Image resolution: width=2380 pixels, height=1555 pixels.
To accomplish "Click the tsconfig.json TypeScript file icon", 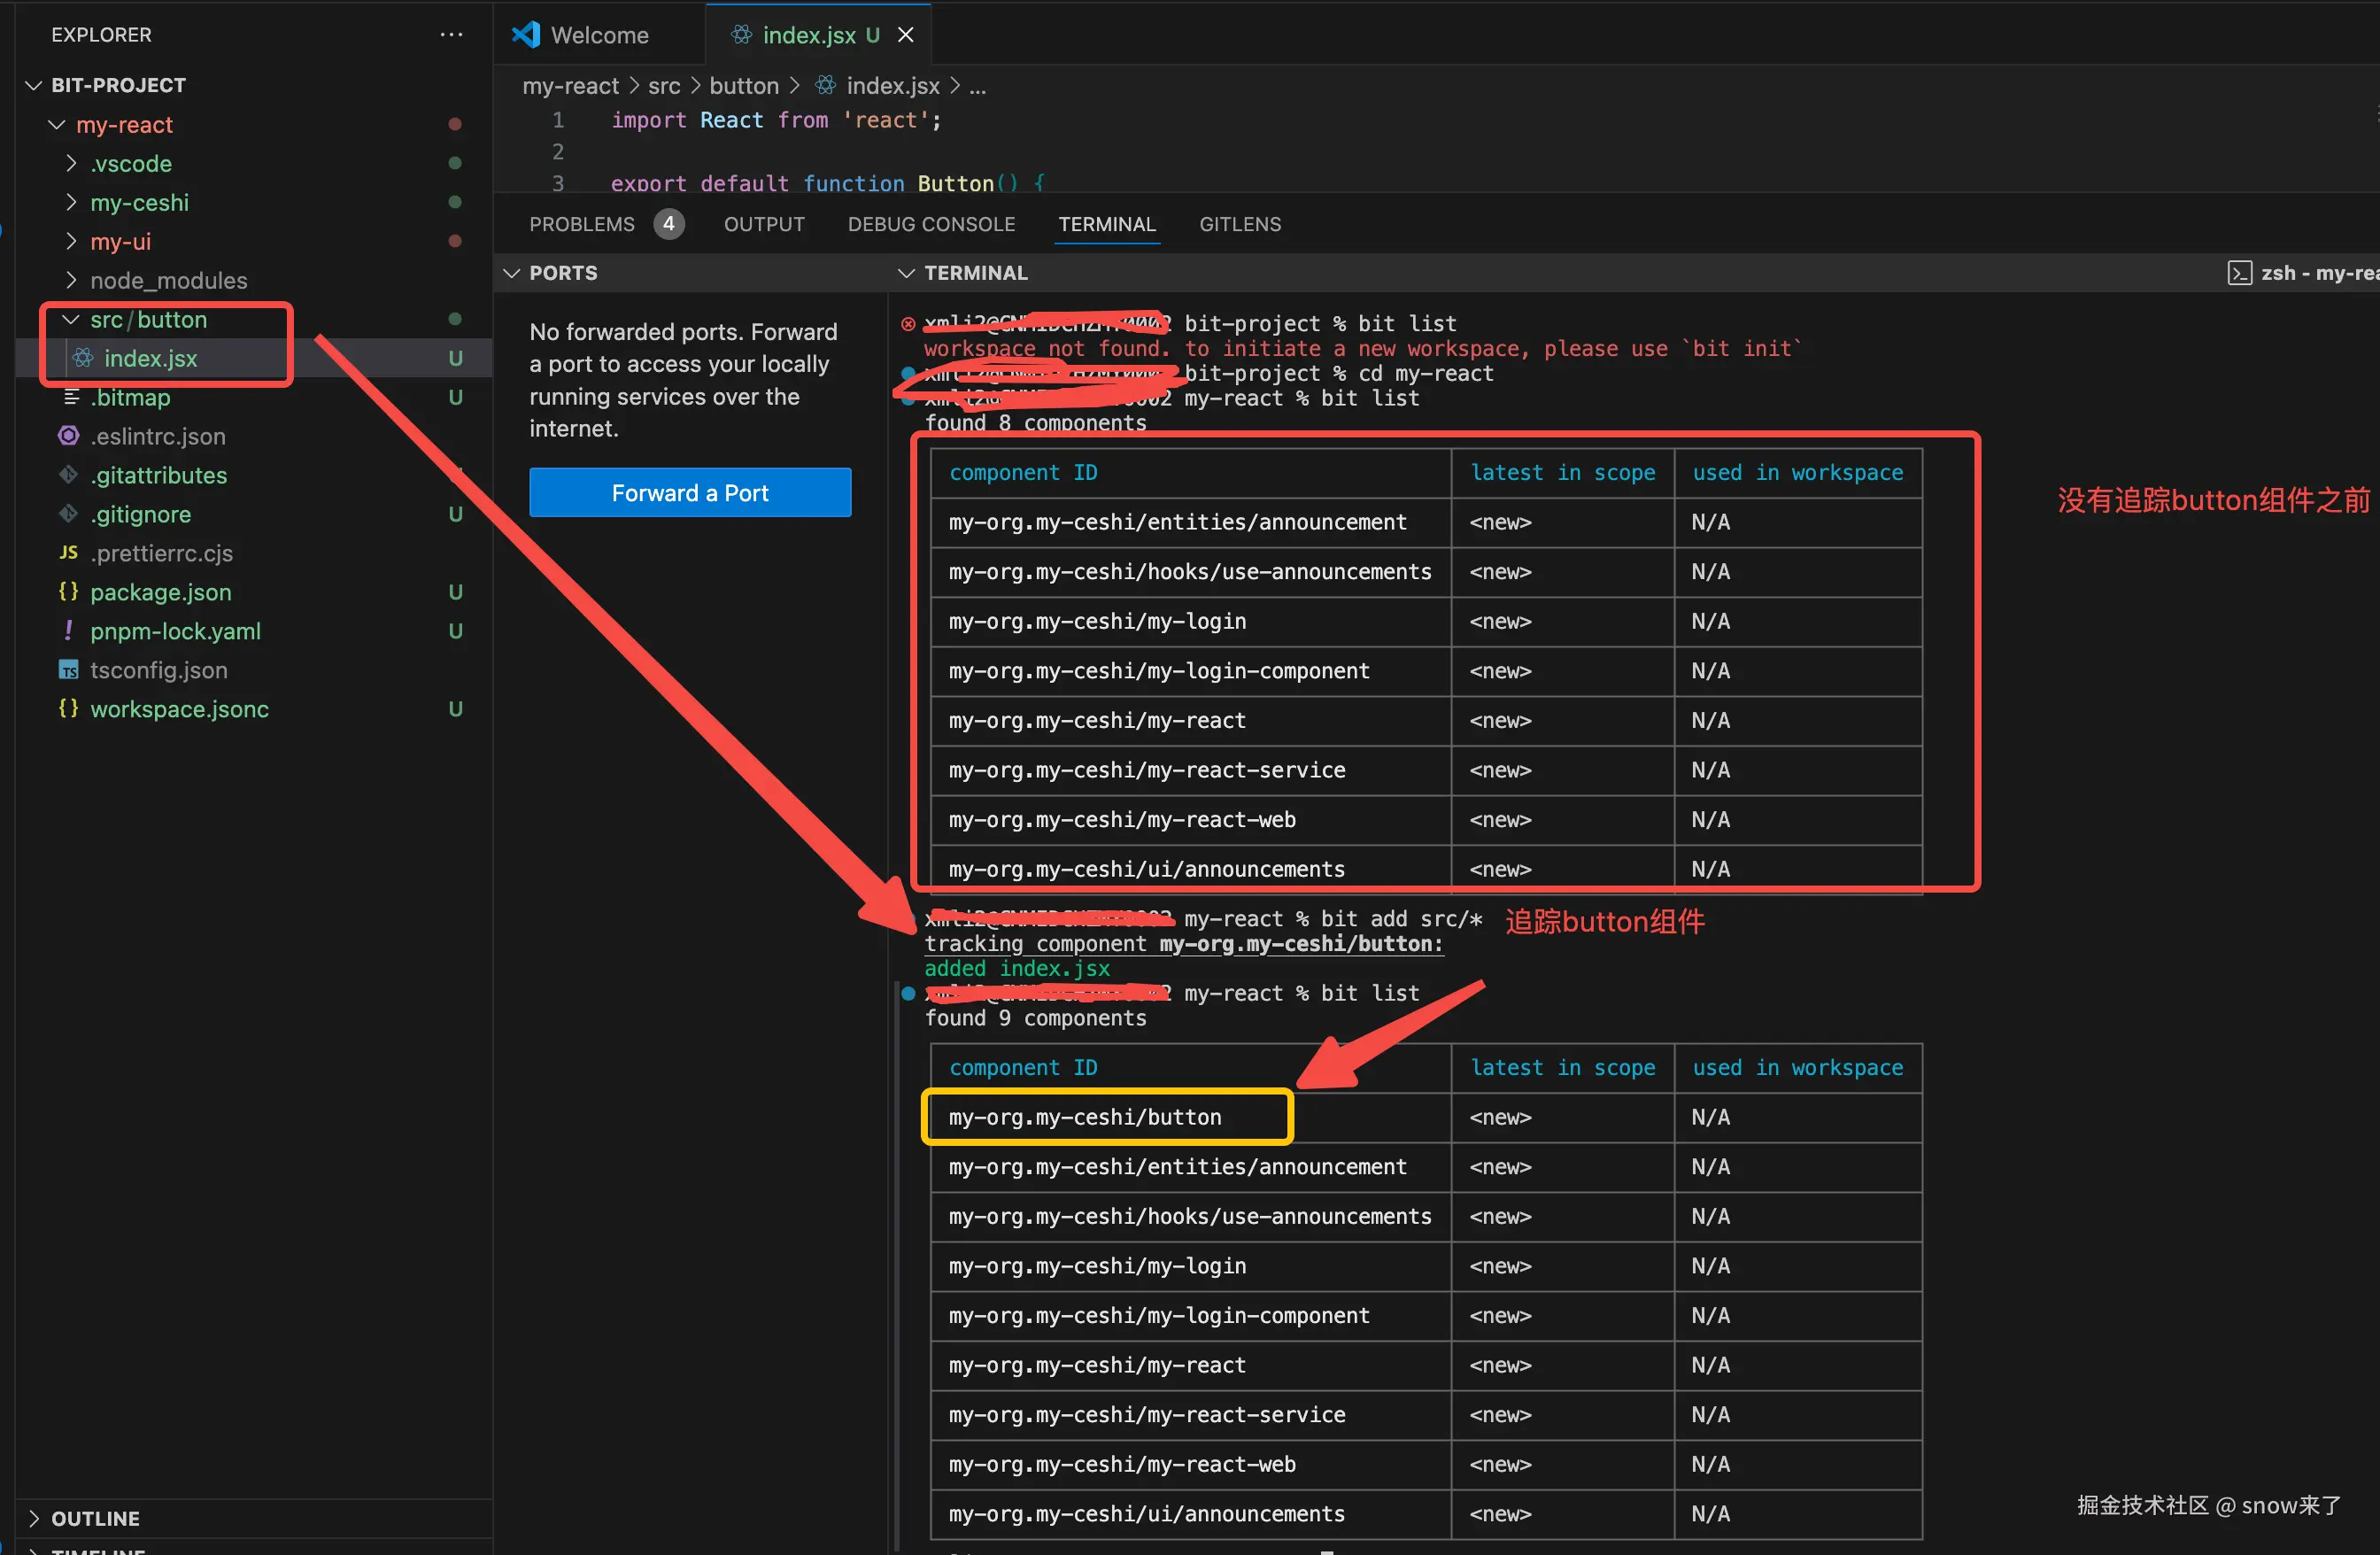I will pyautogui.click(x=68, y=670).
